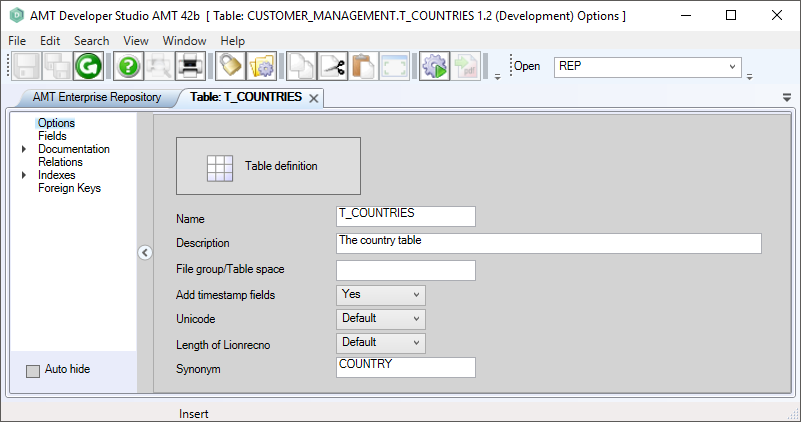This screenshot has height=422, width=801.
Task: Select Fields in the tree
Action: point(52,136)
